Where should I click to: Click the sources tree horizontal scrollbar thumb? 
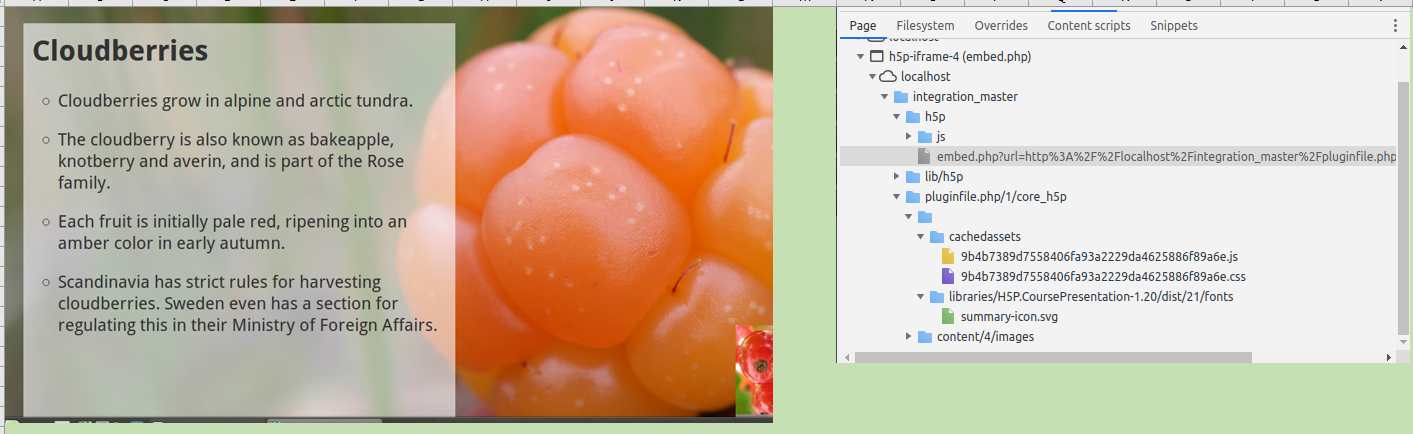[1054, 357]
